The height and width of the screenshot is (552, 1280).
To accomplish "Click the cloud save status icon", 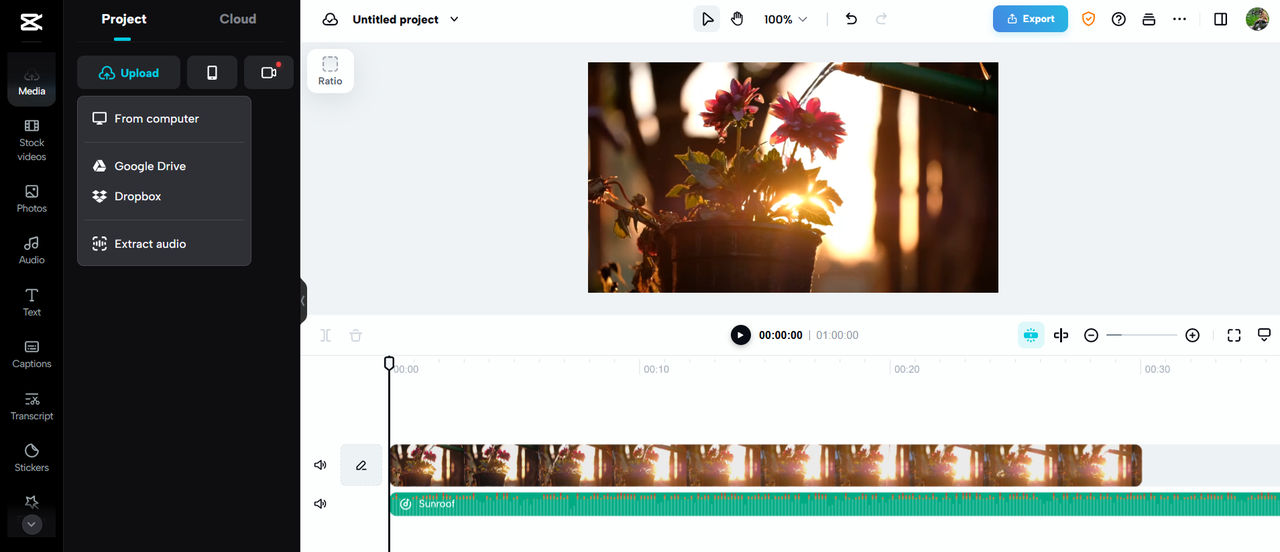I will (330, 19).
